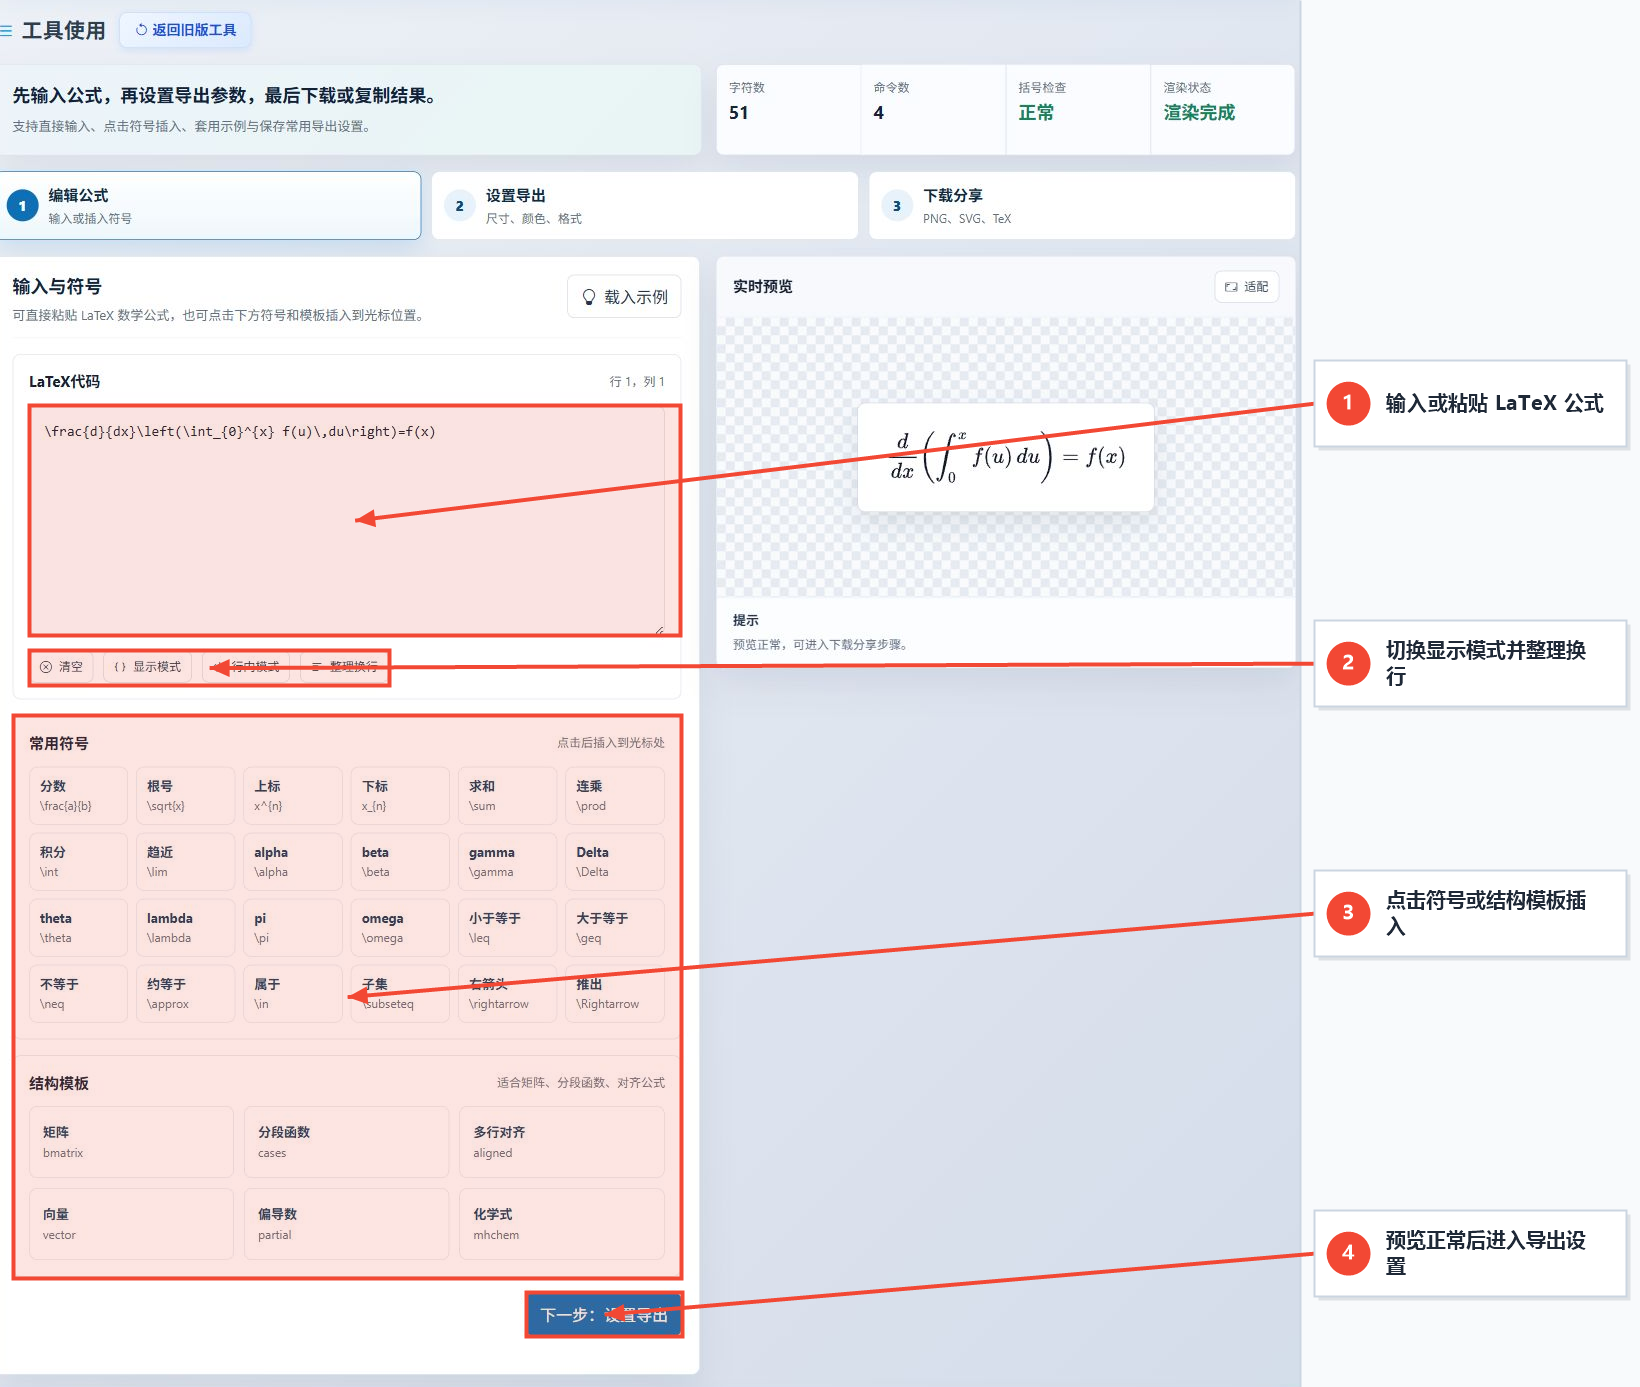Insert the gamma symbol

(507, 862)
